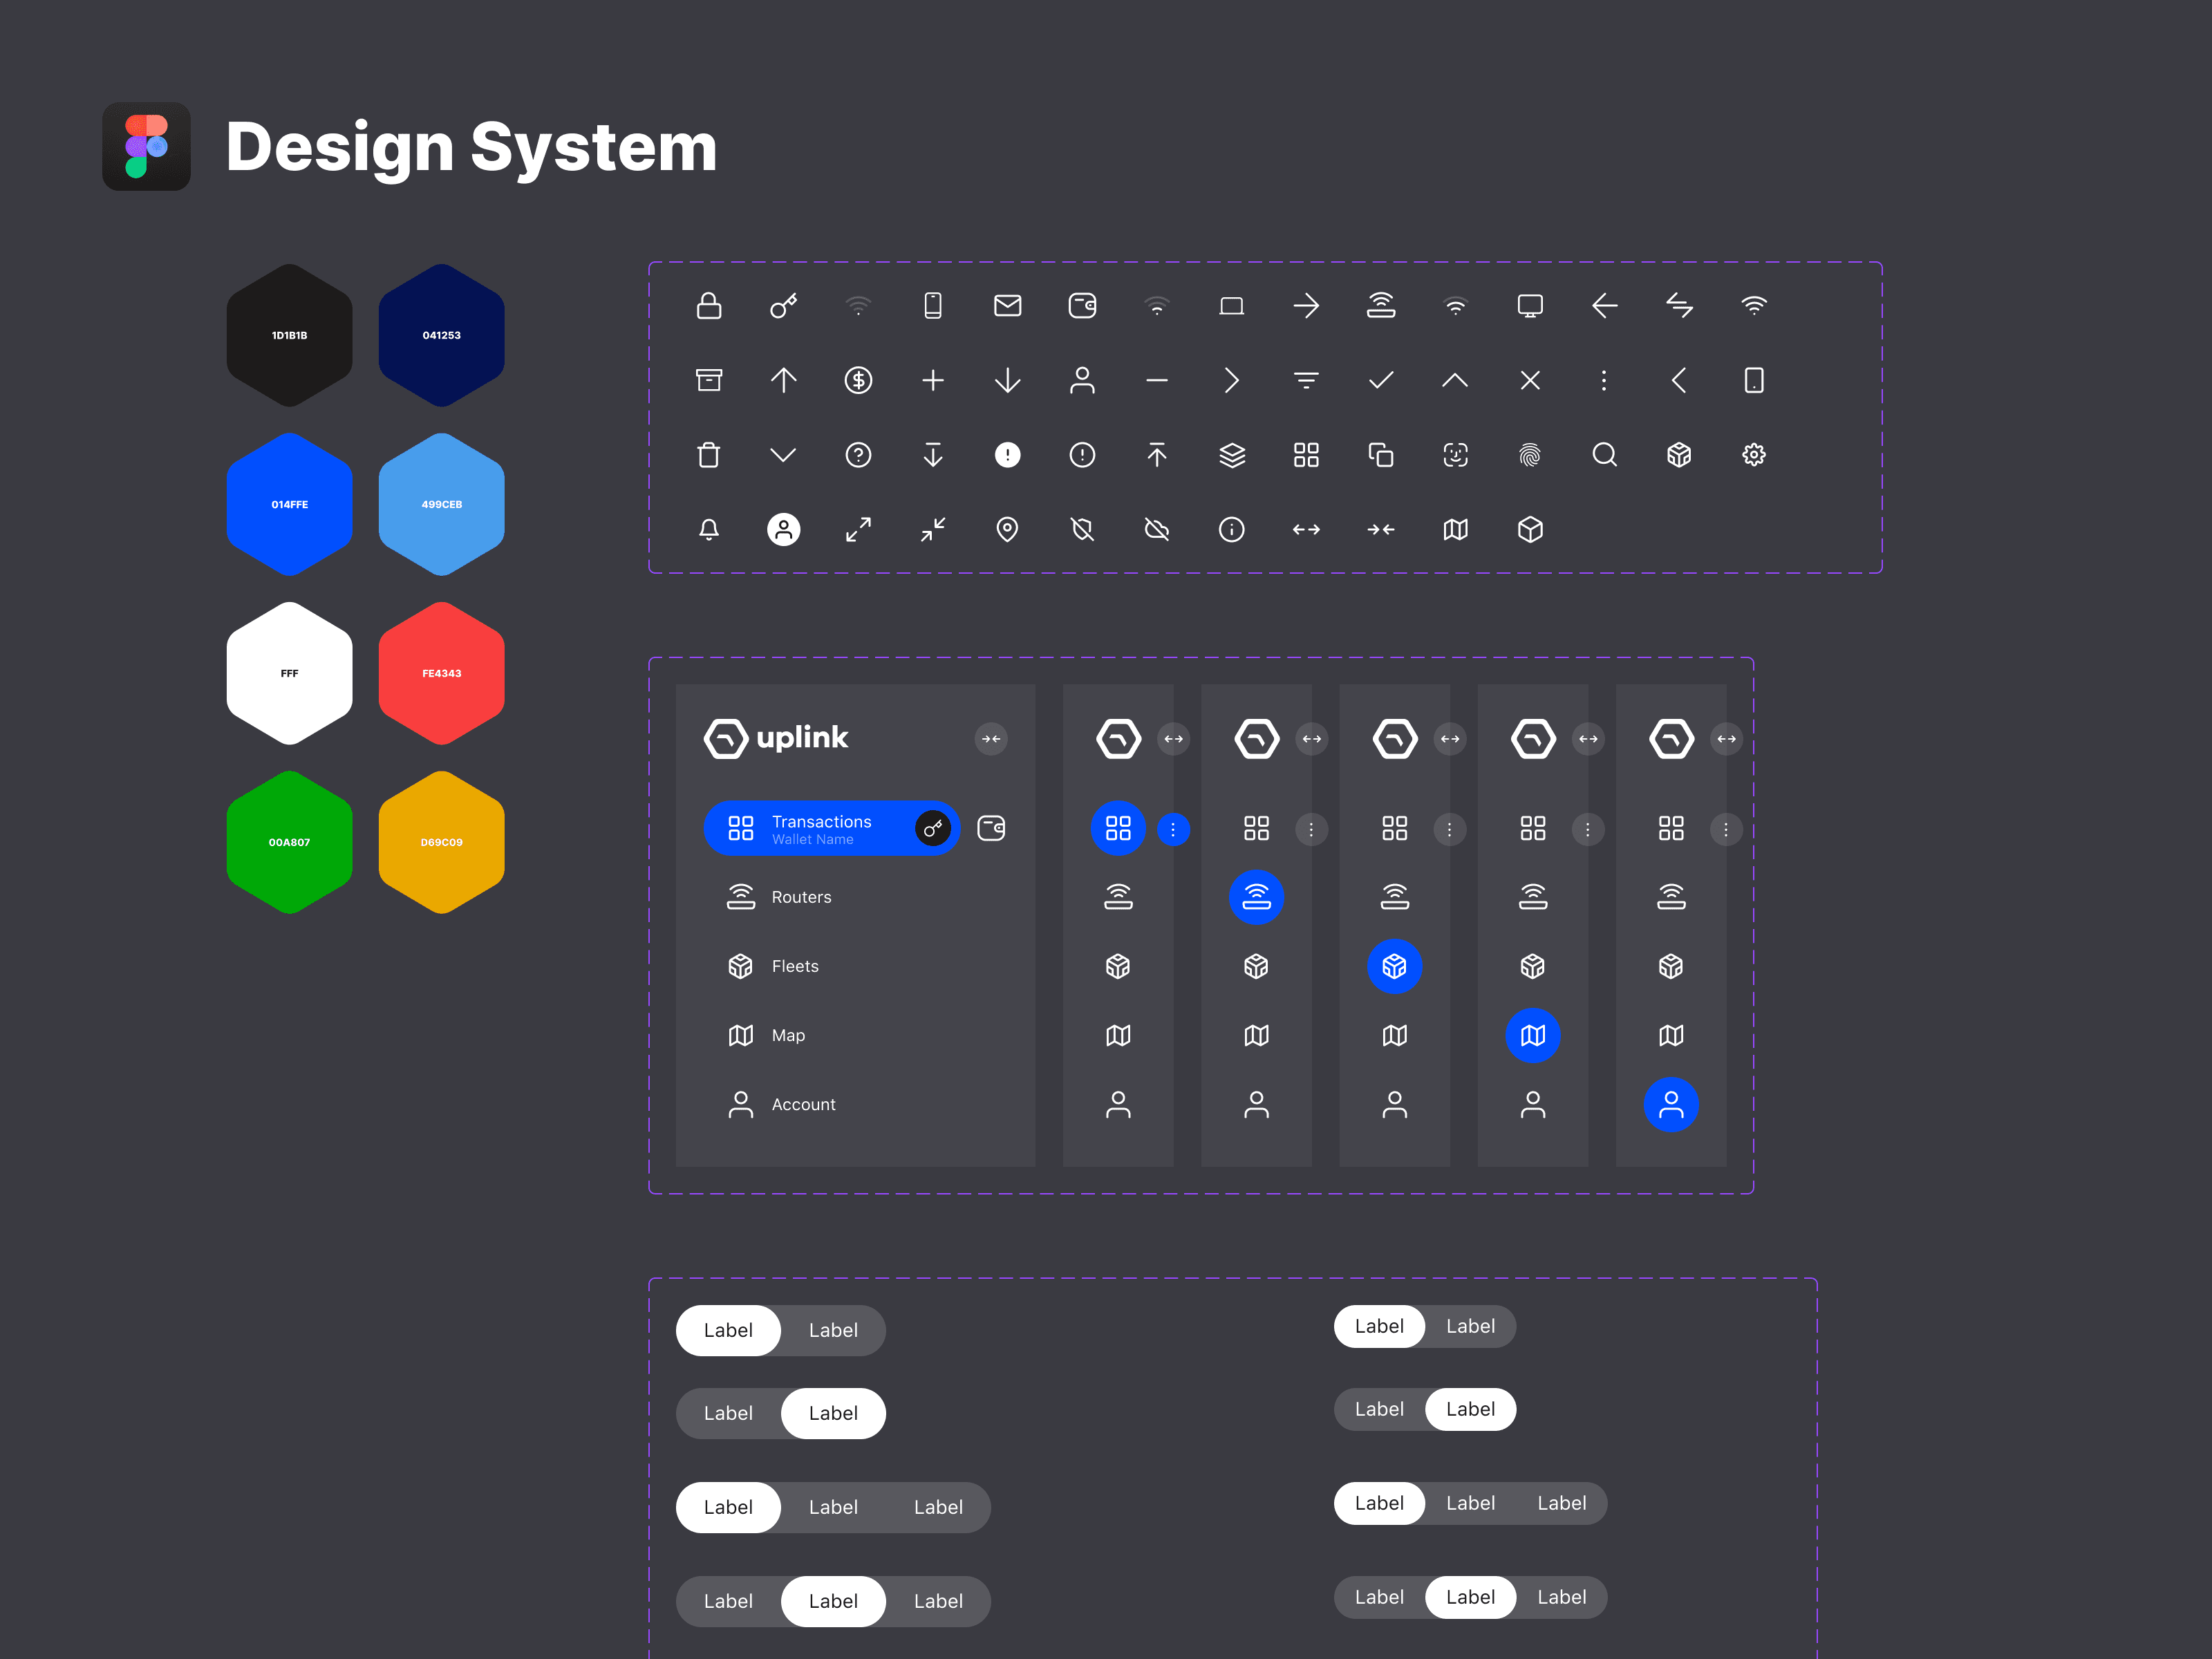The image size is (2212, 1659).
Task: Click the trash bin icon
Action: point(709,455)
